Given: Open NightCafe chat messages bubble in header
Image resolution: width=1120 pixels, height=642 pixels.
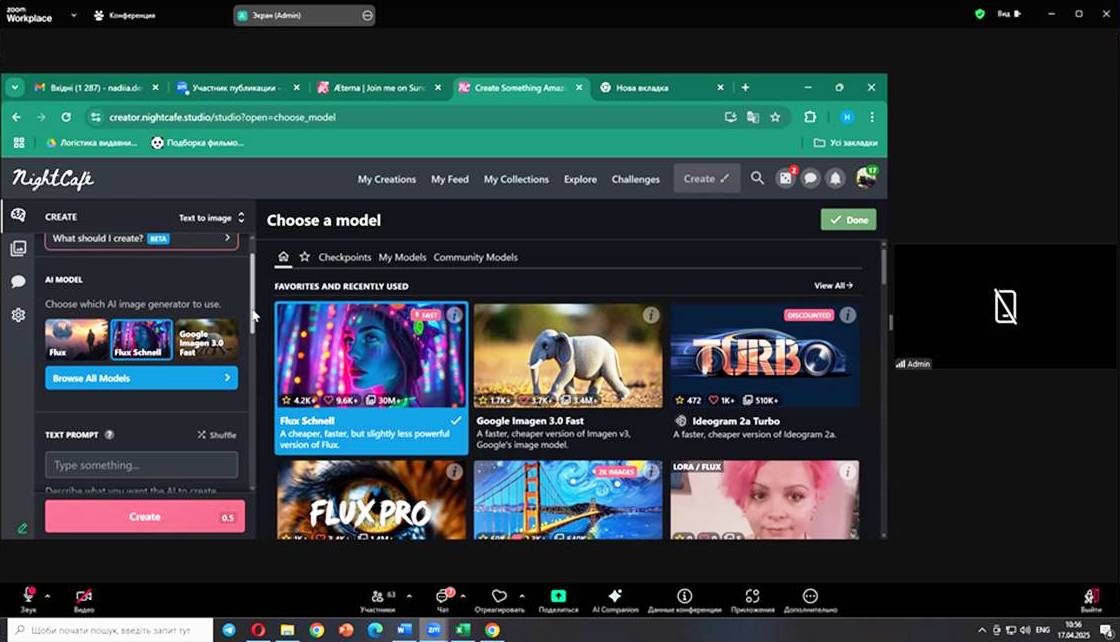Looking at the screenshot, I should tap(810, 178).
